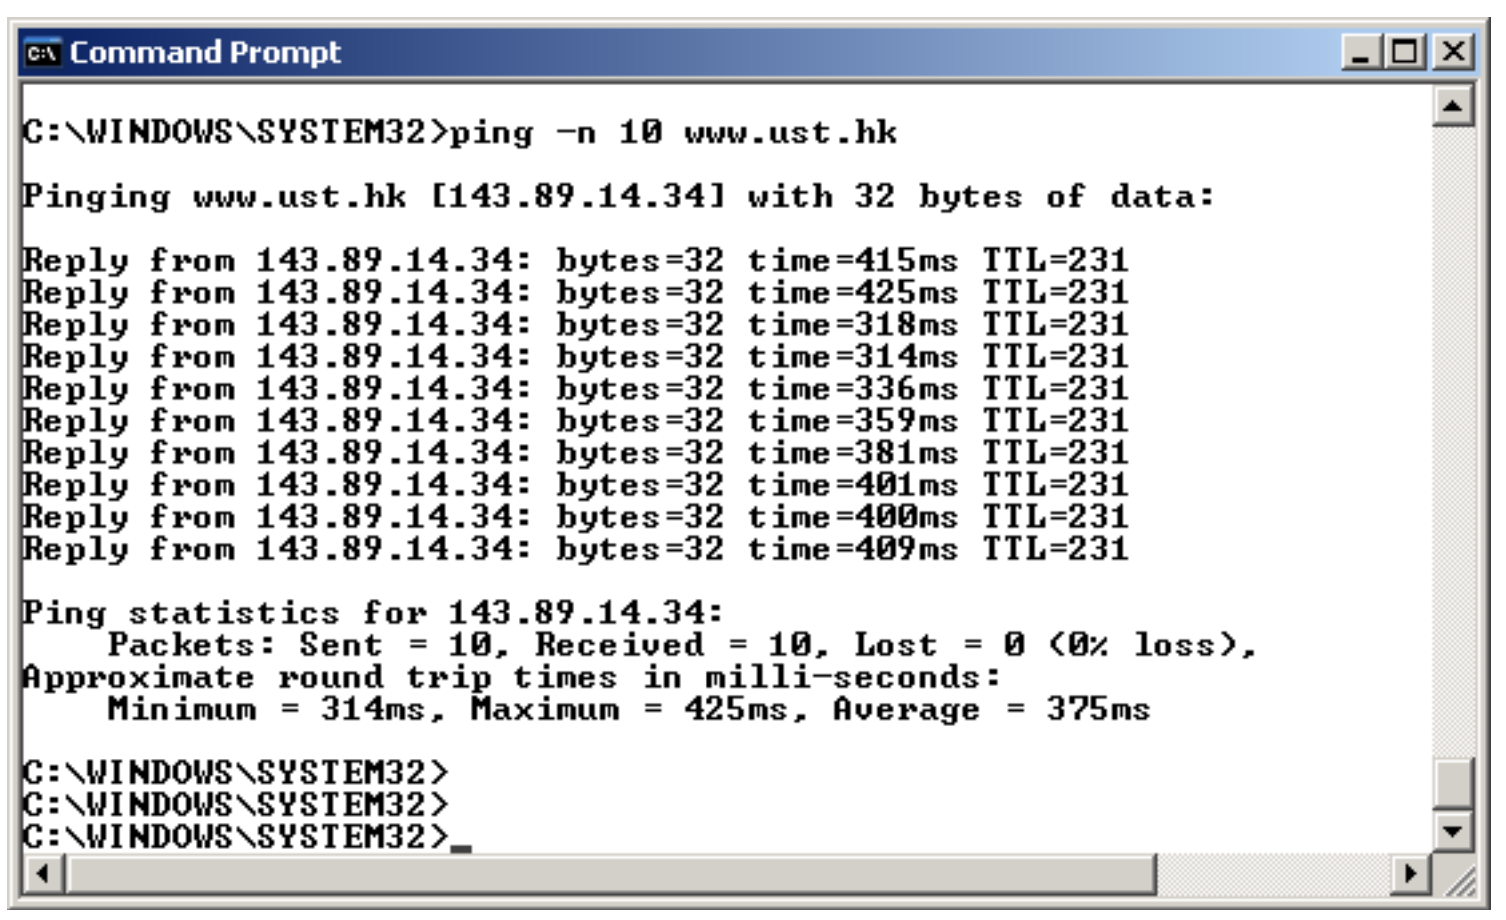
Task: Click the reply line with time=314ms
Action: coord(575,357)
